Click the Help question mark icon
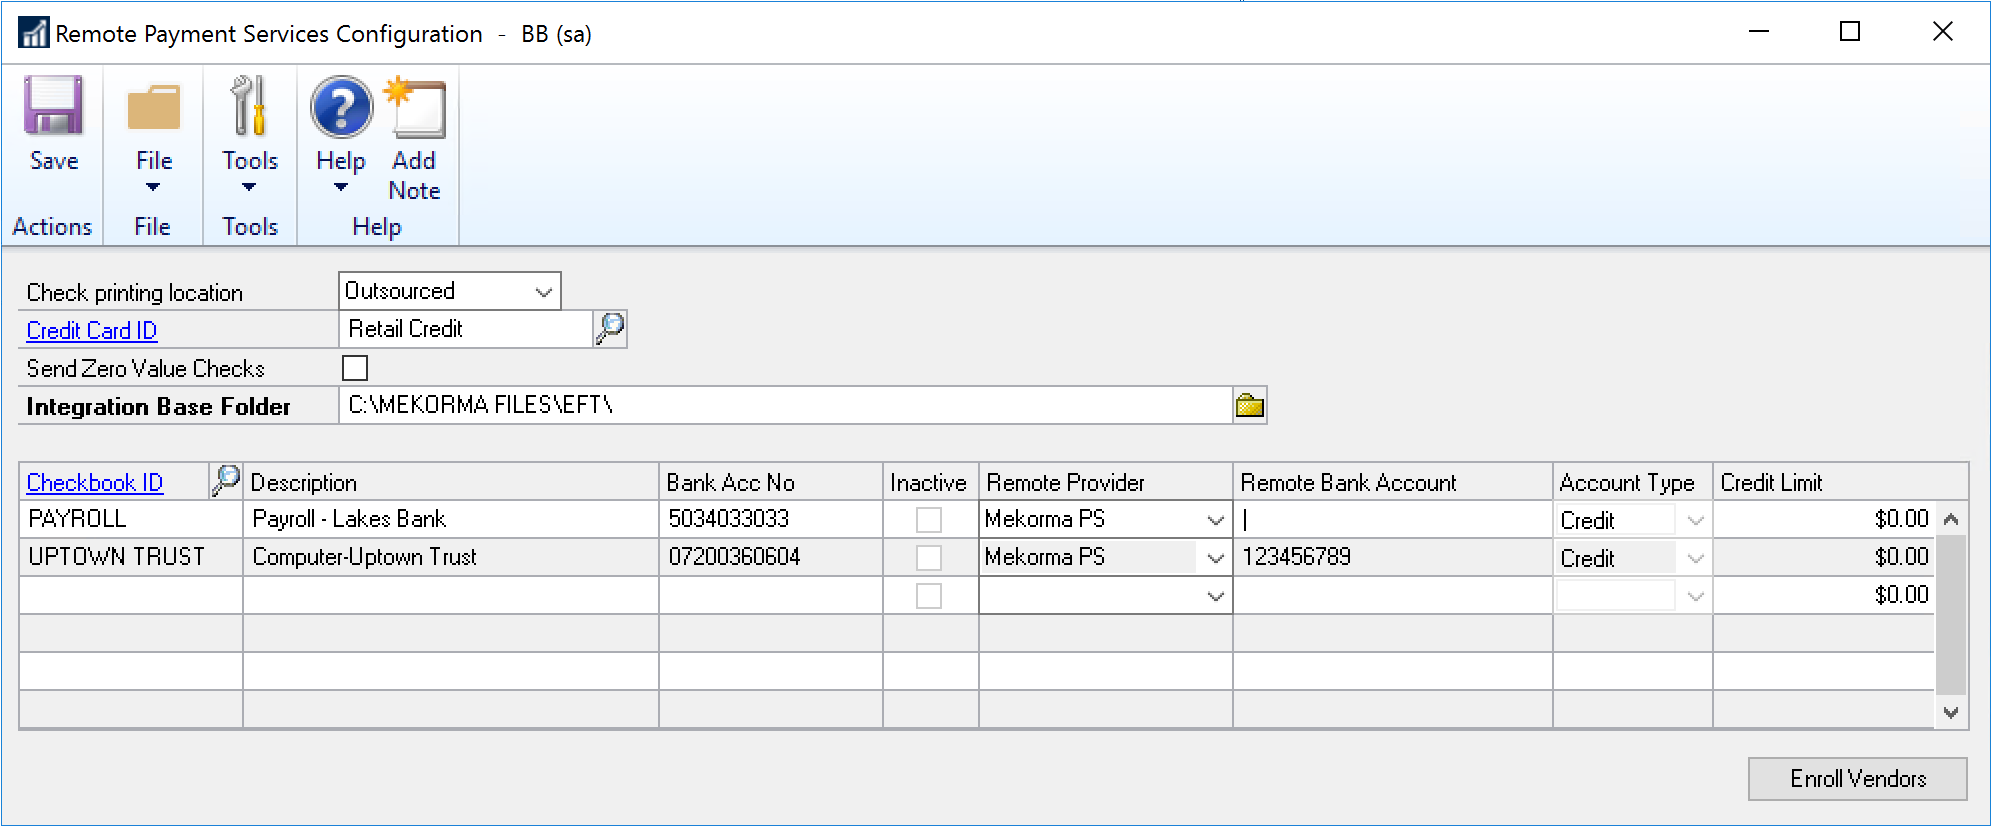The height and width of the screenshot is (828, 1995). (x=341, y=108)
